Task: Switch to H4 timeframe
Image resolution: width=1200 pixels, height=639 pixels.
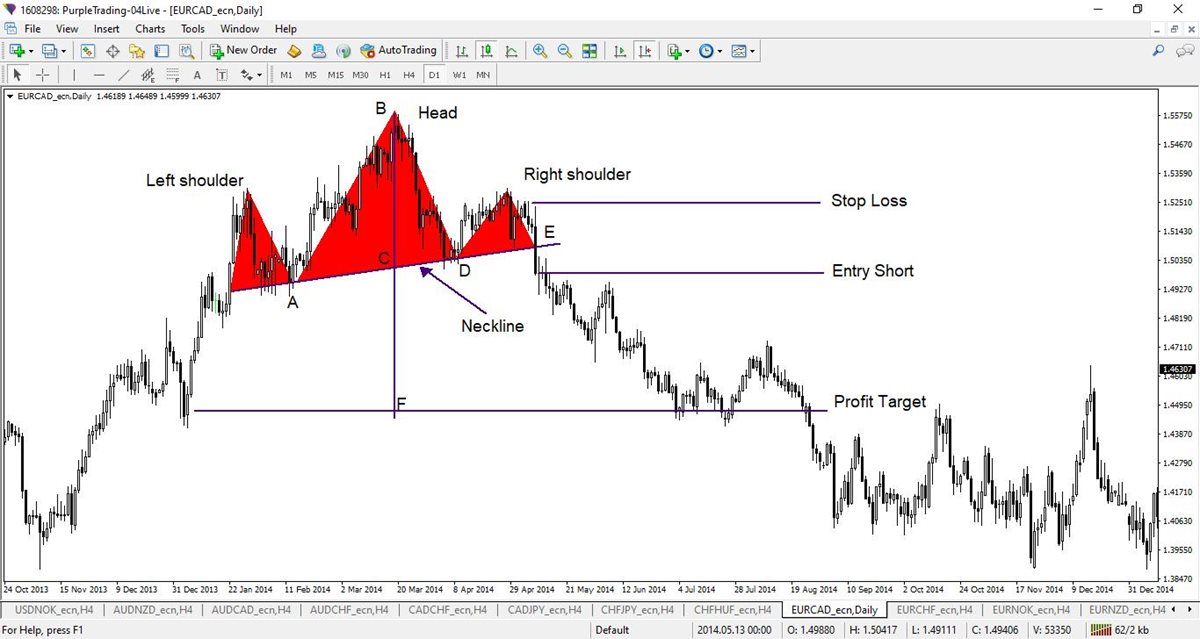Action: pyautogui.click(x=409, y=75)
